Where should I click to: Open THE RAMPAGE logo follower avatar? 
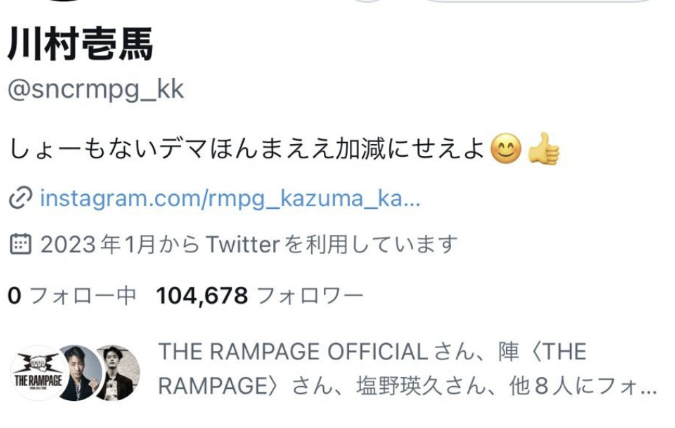[38, 373]
